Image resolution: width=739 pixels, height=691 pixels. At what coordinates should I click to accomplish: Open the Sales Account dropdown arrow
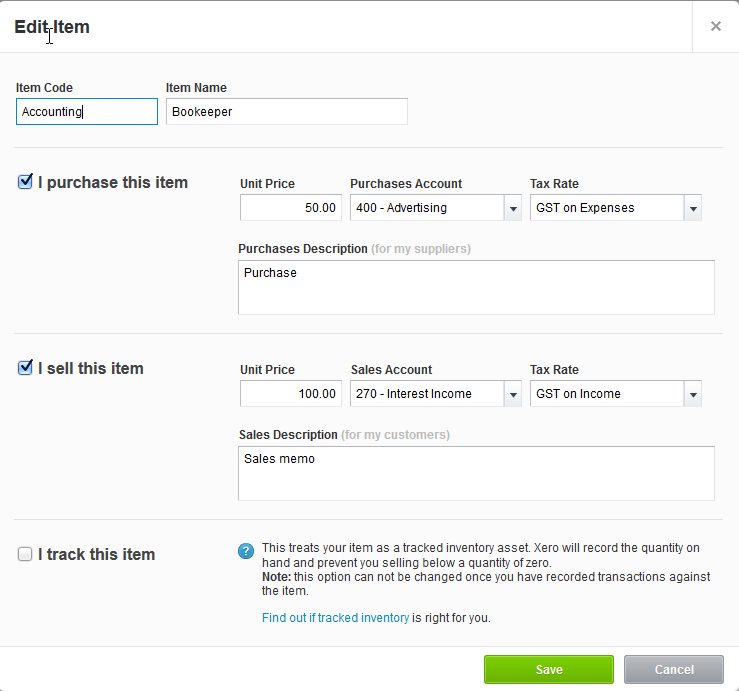point(513,394)
